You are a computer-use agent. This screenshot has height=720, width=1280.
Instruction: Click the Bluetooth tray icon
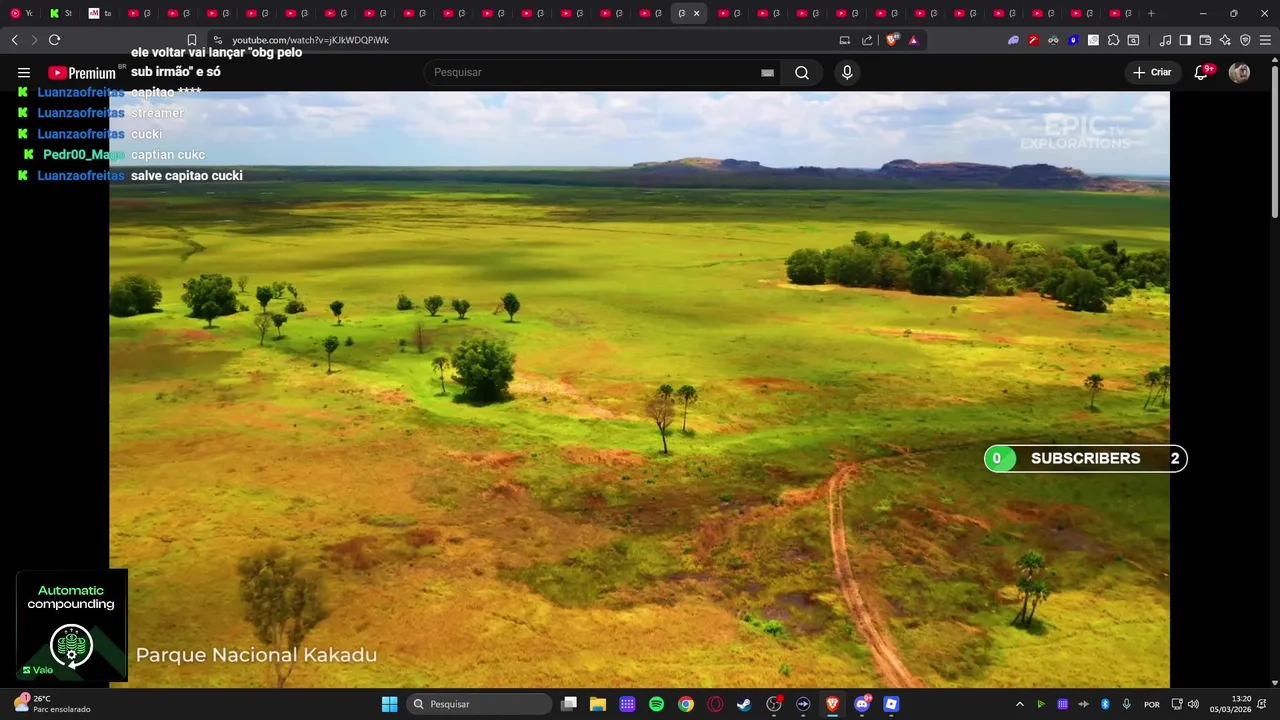click(x=1105, y=704)
